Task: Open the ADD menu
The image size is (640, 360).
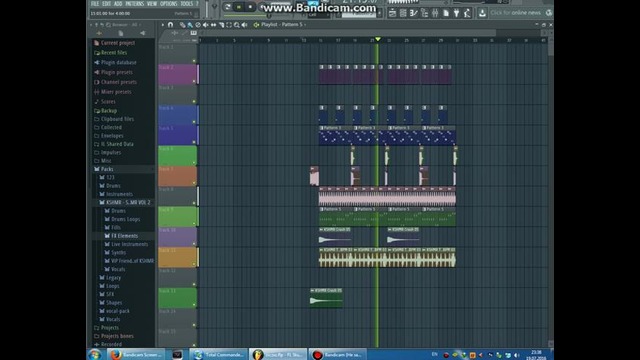Action: click(118, 4)
